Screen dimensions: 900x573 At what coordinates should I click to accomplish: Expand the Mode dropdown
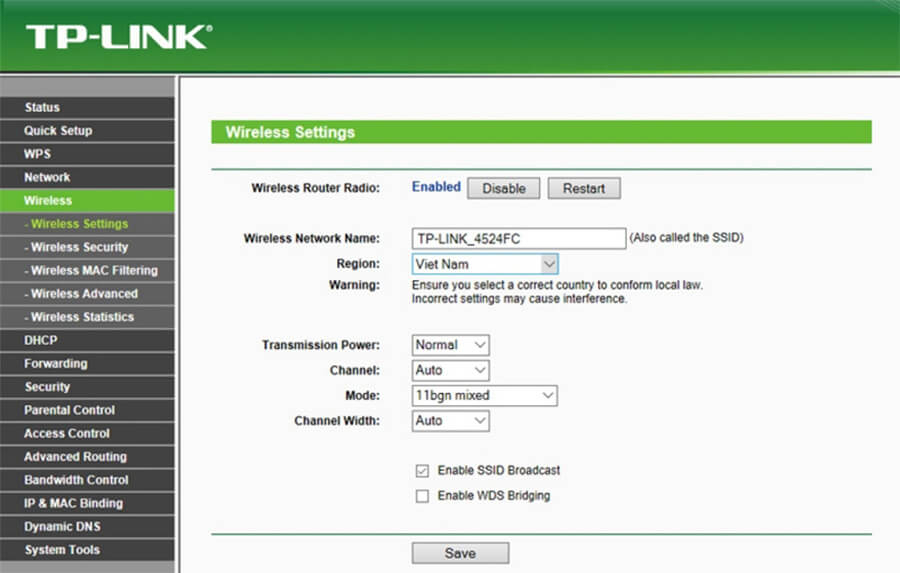tap(484, 396)
